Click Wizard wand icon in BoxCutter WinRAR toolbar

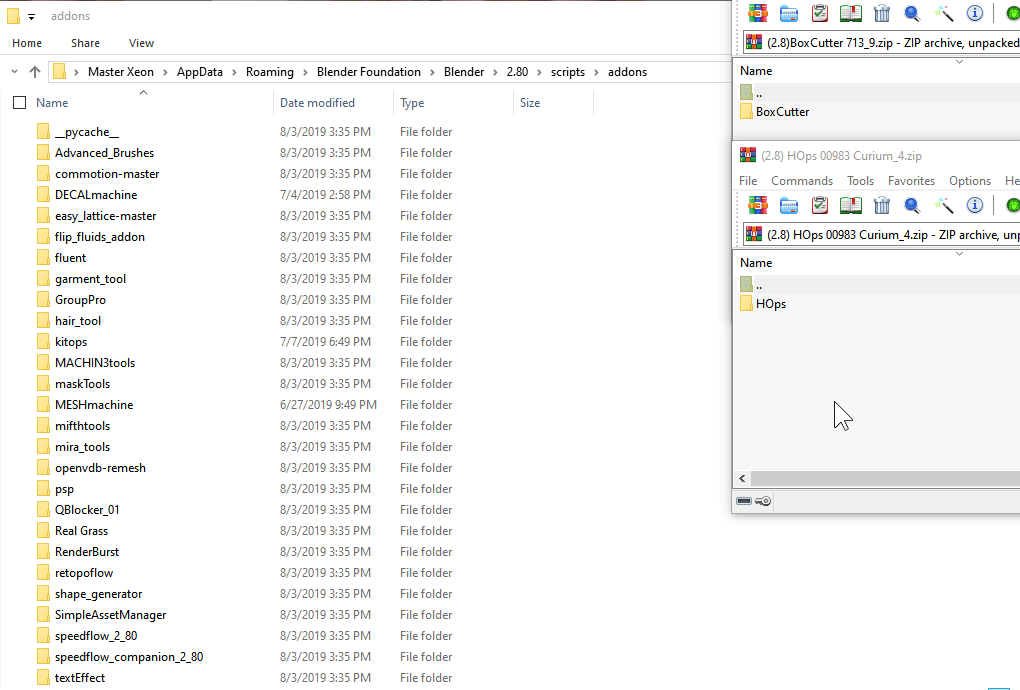coord(943,13)
